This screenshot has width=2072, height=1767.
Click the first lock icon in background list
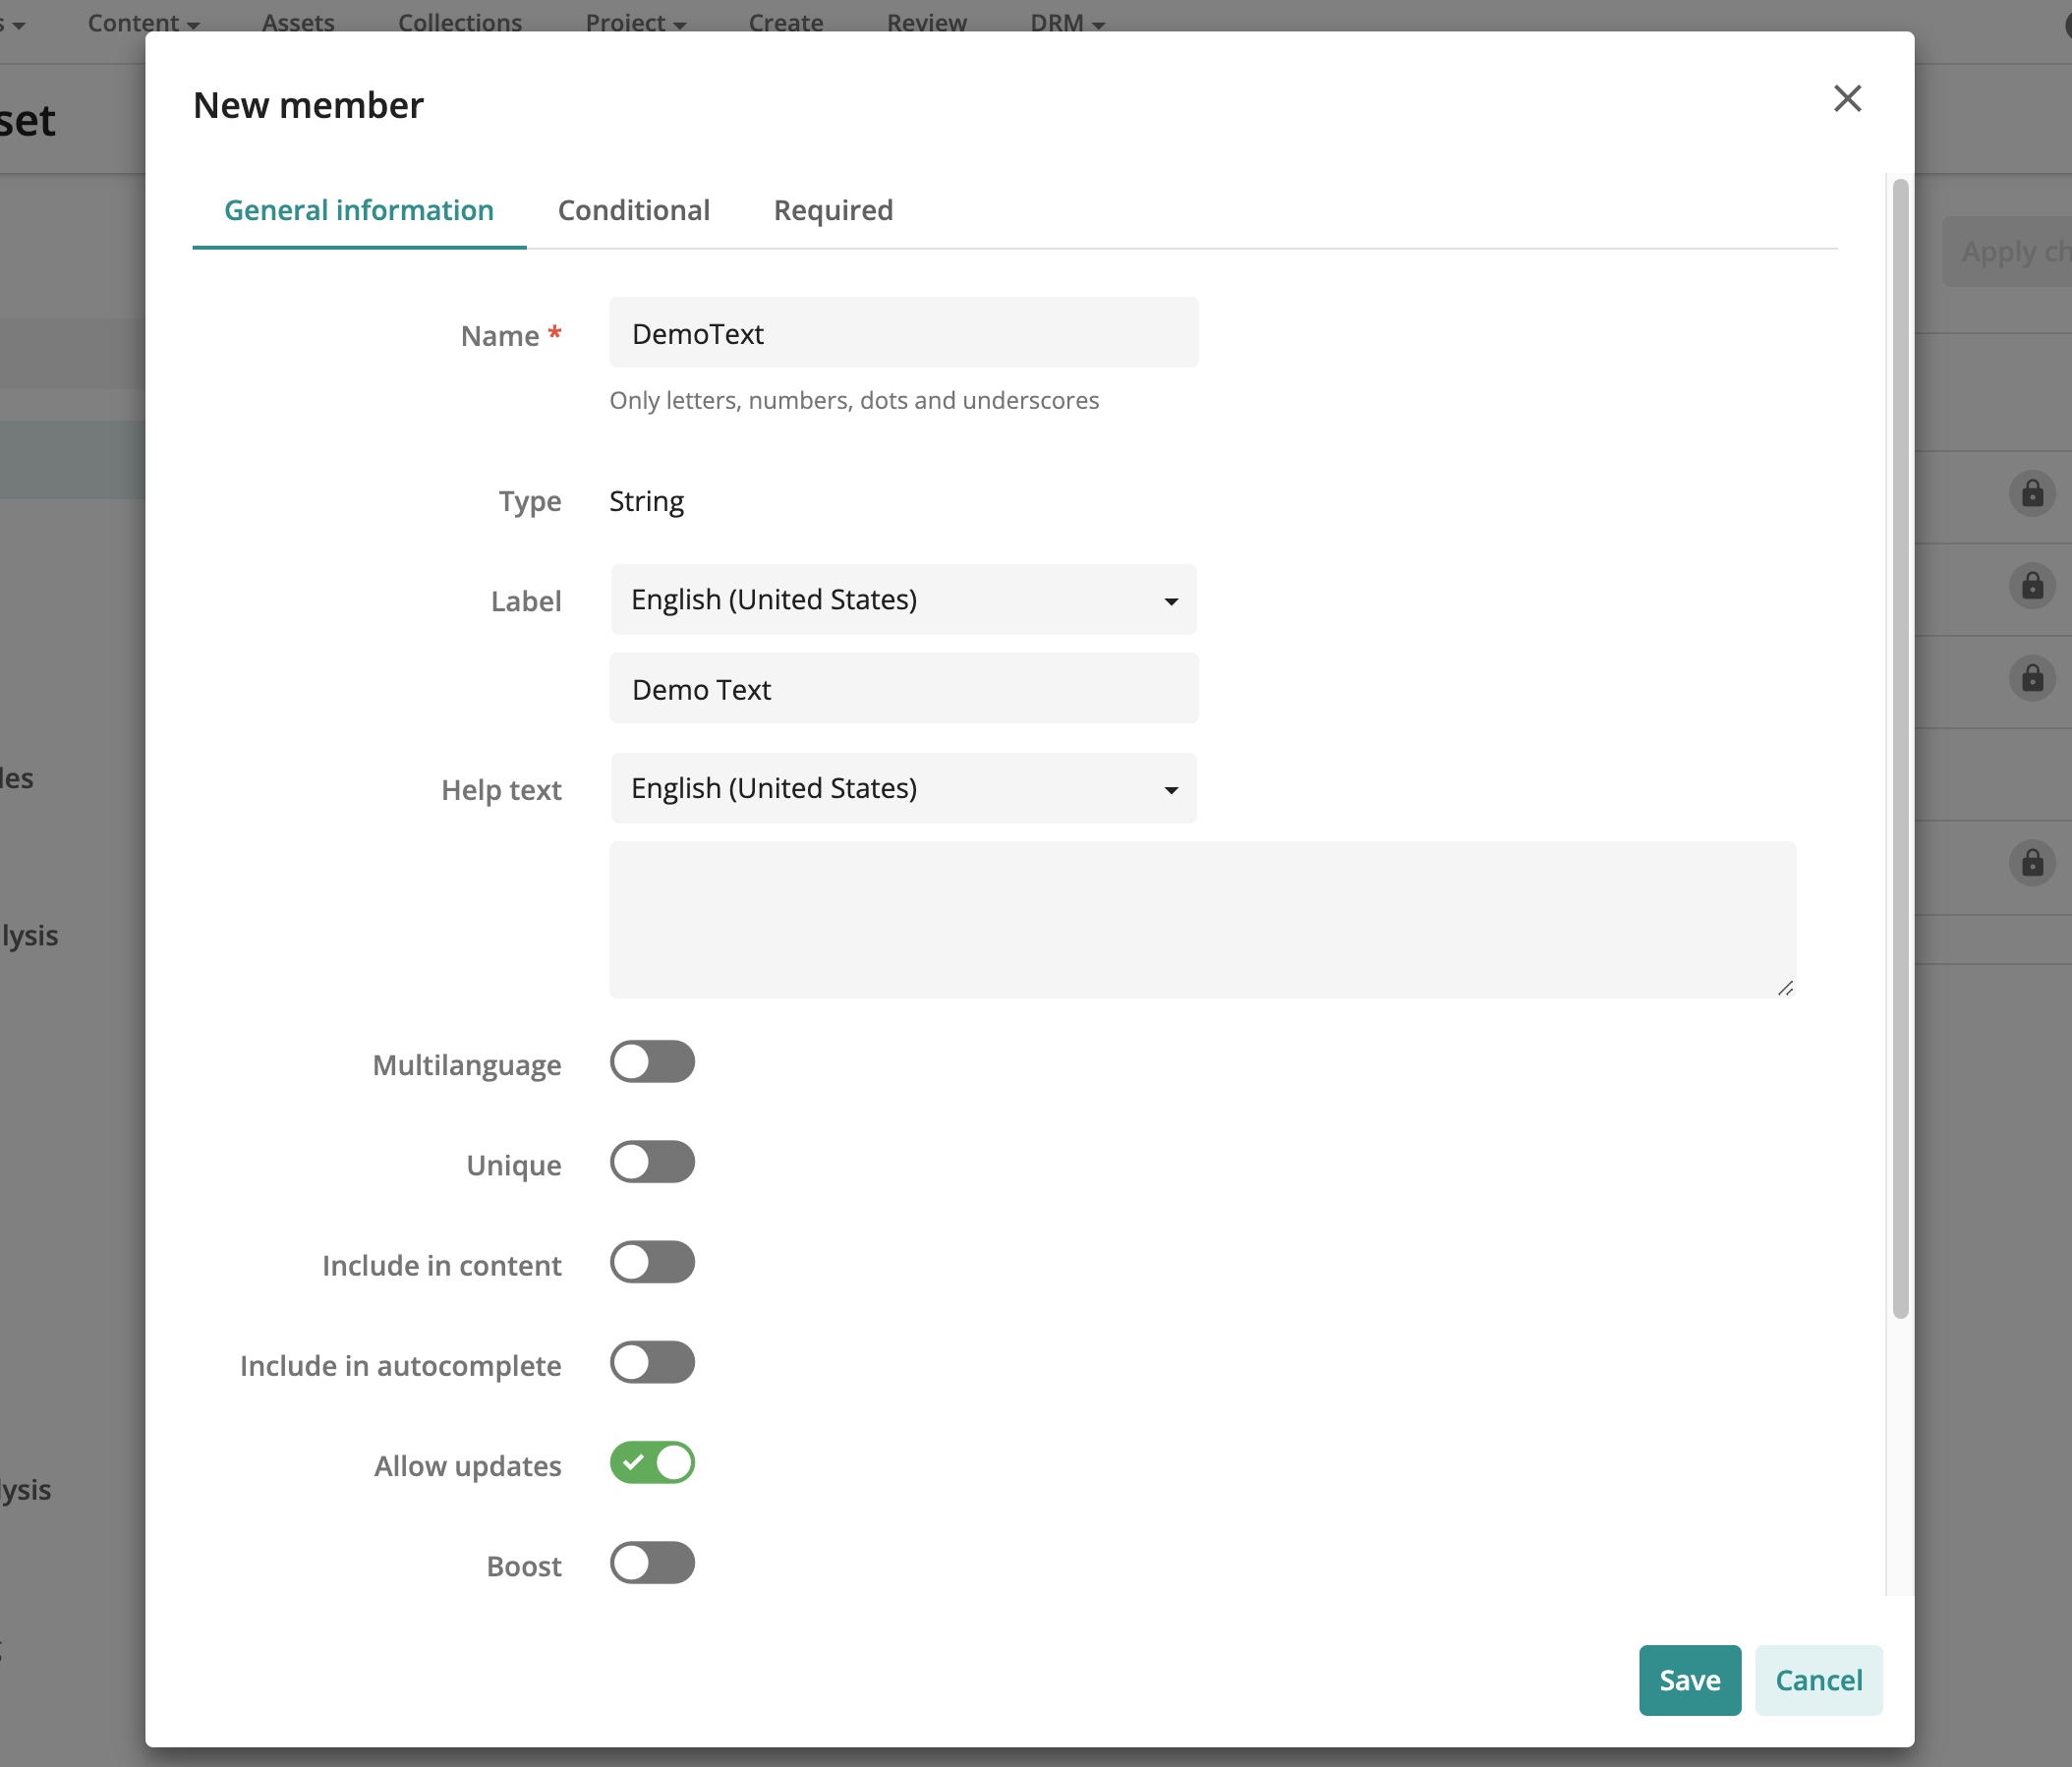[2032, 493]
